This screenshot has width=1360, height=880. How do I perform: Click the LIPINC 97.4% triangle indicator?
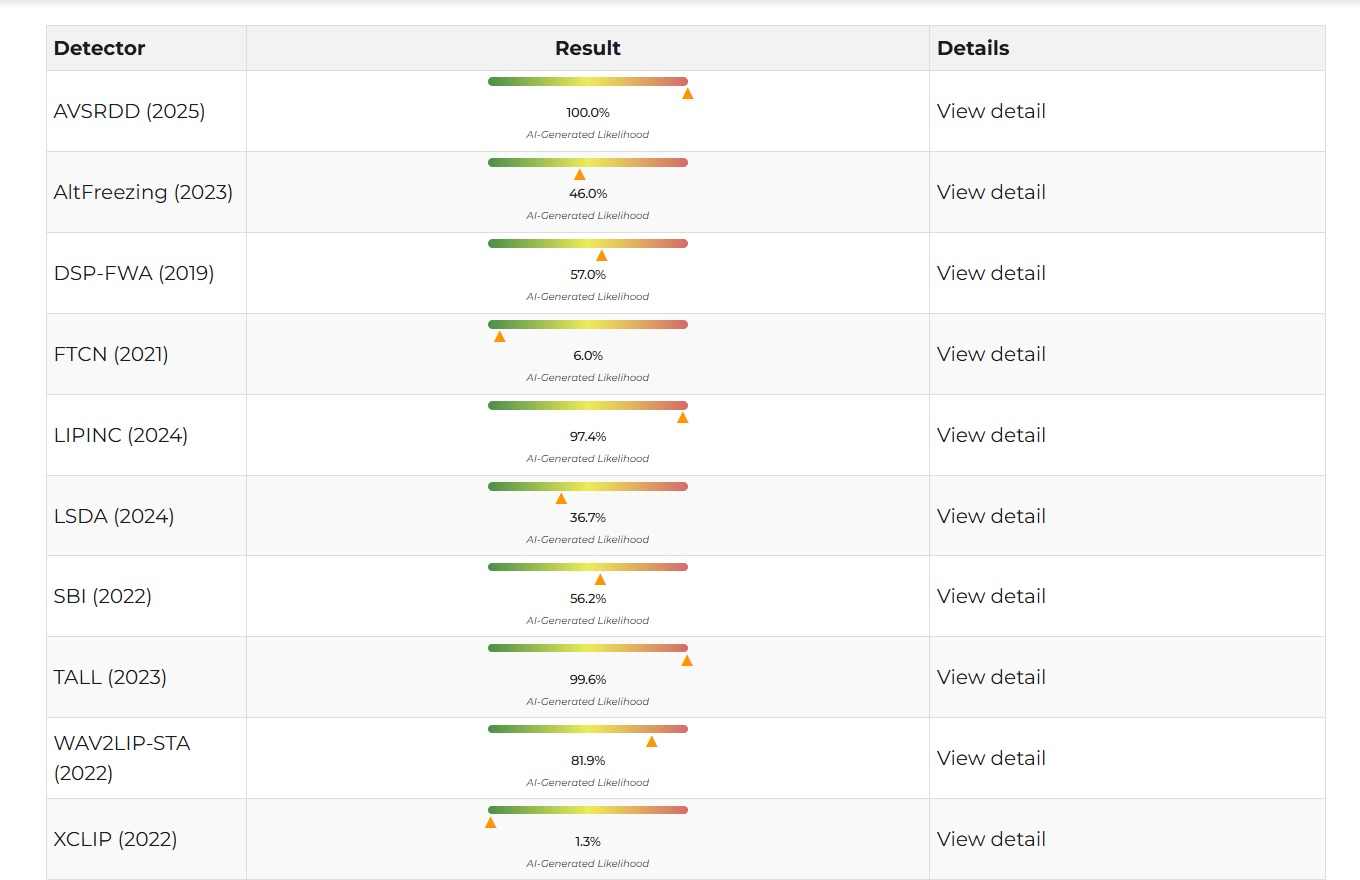[683, 417]
